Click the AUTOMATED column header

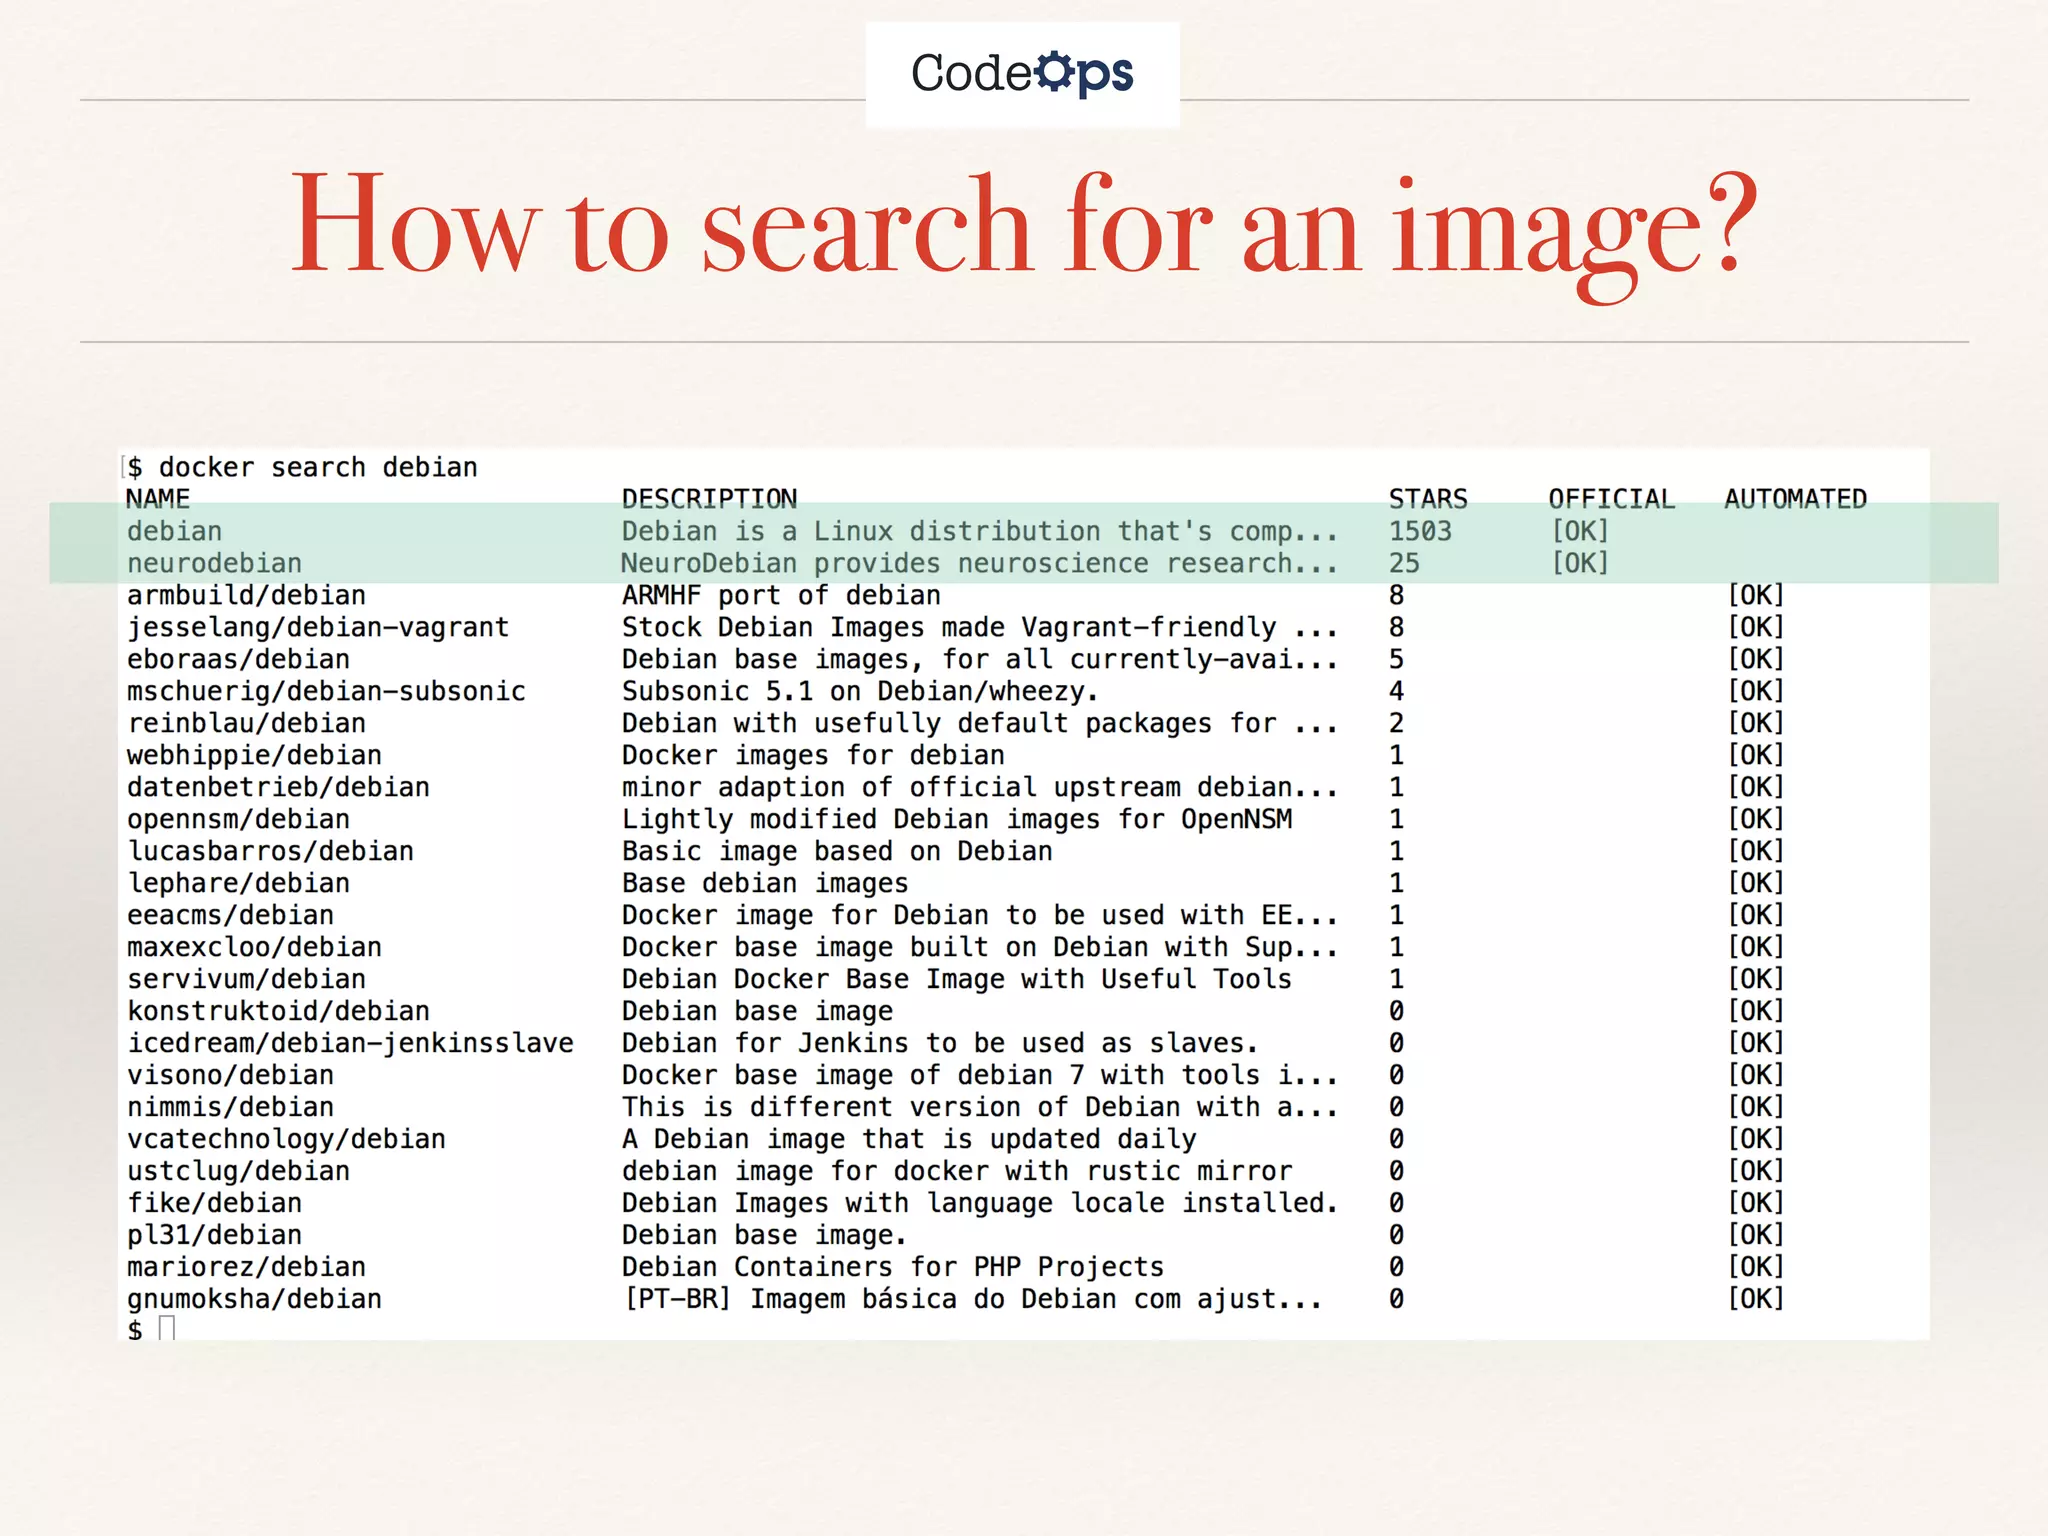click(1795, 499)
